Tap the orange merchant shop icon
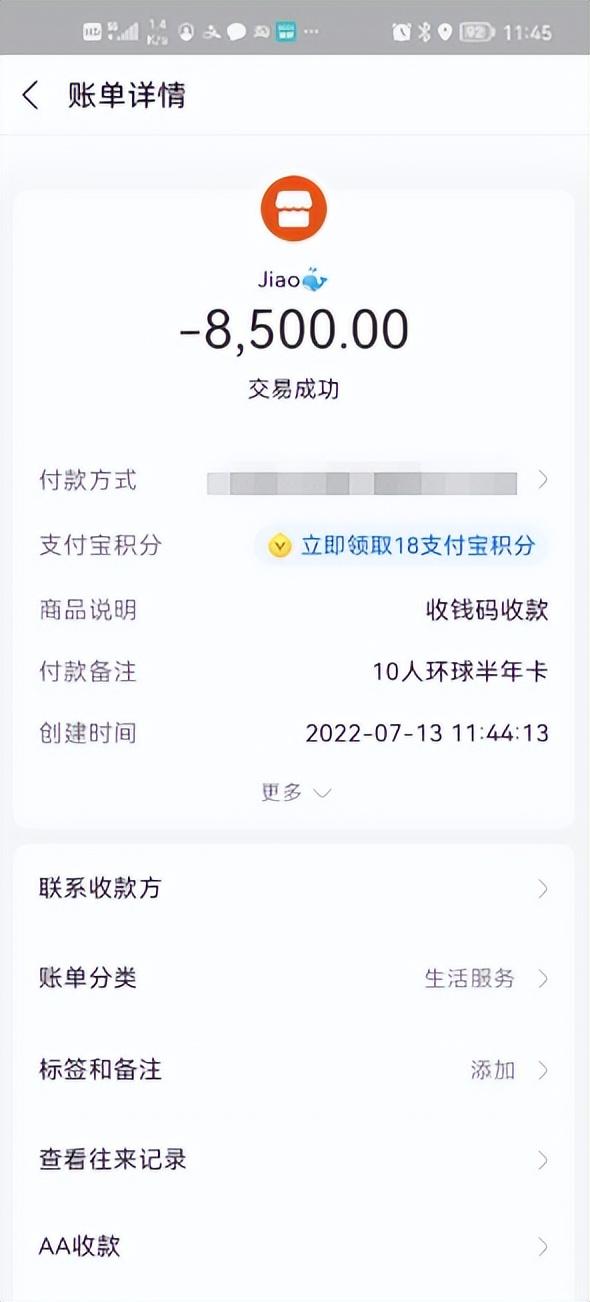 294,209
